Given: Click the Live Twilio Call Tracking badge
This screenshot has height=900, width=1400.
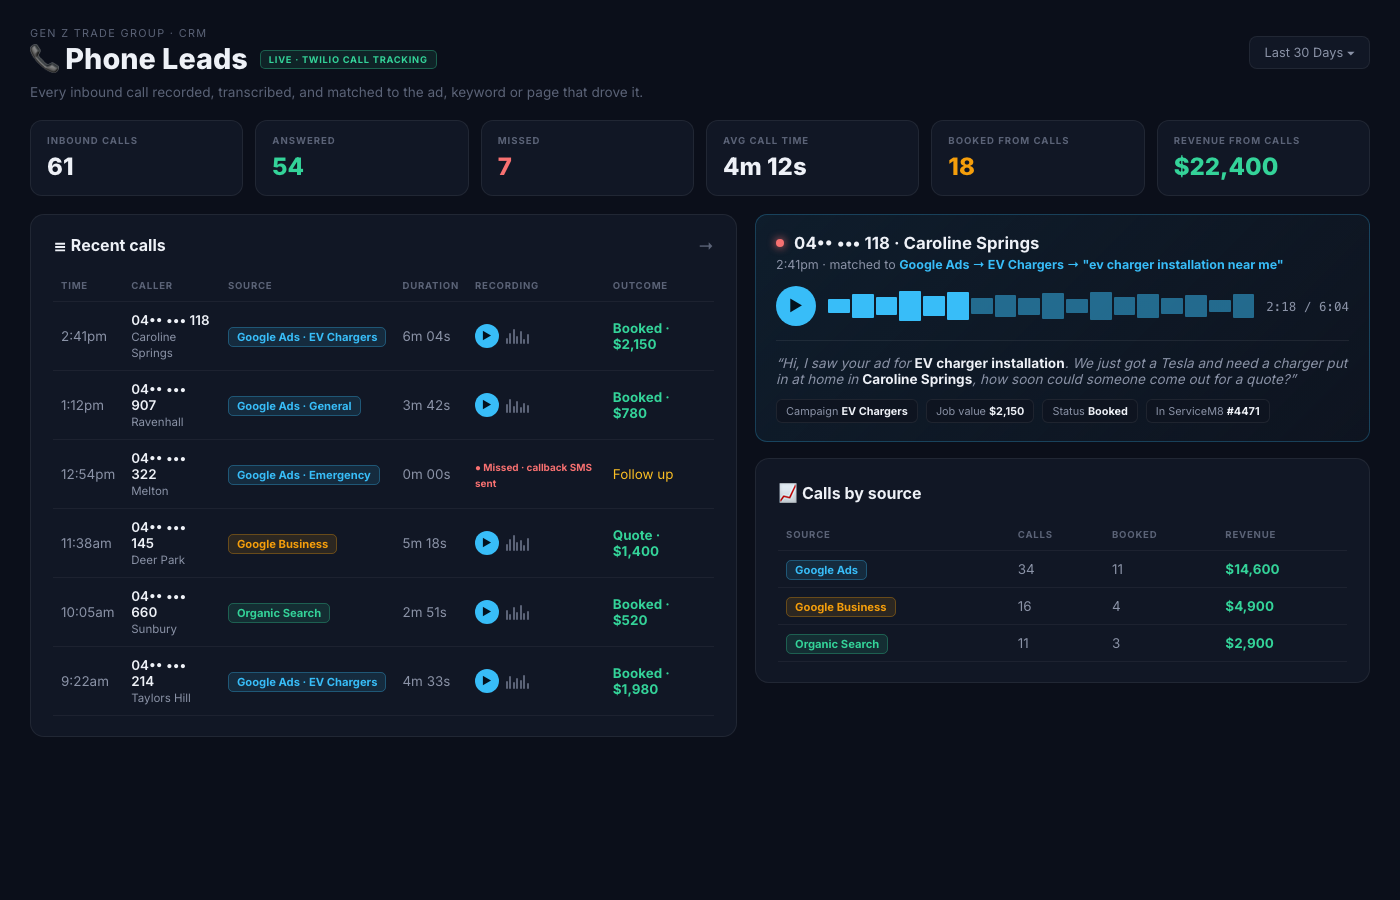Looking at the screenshot, I should [x=348, y=60].
